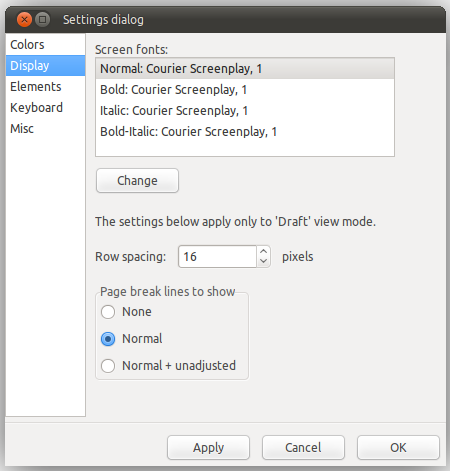The height and width of the screenshot is (471, 450).
Task: Decrease row spacing with the down arrow
Action: point(264,262)
